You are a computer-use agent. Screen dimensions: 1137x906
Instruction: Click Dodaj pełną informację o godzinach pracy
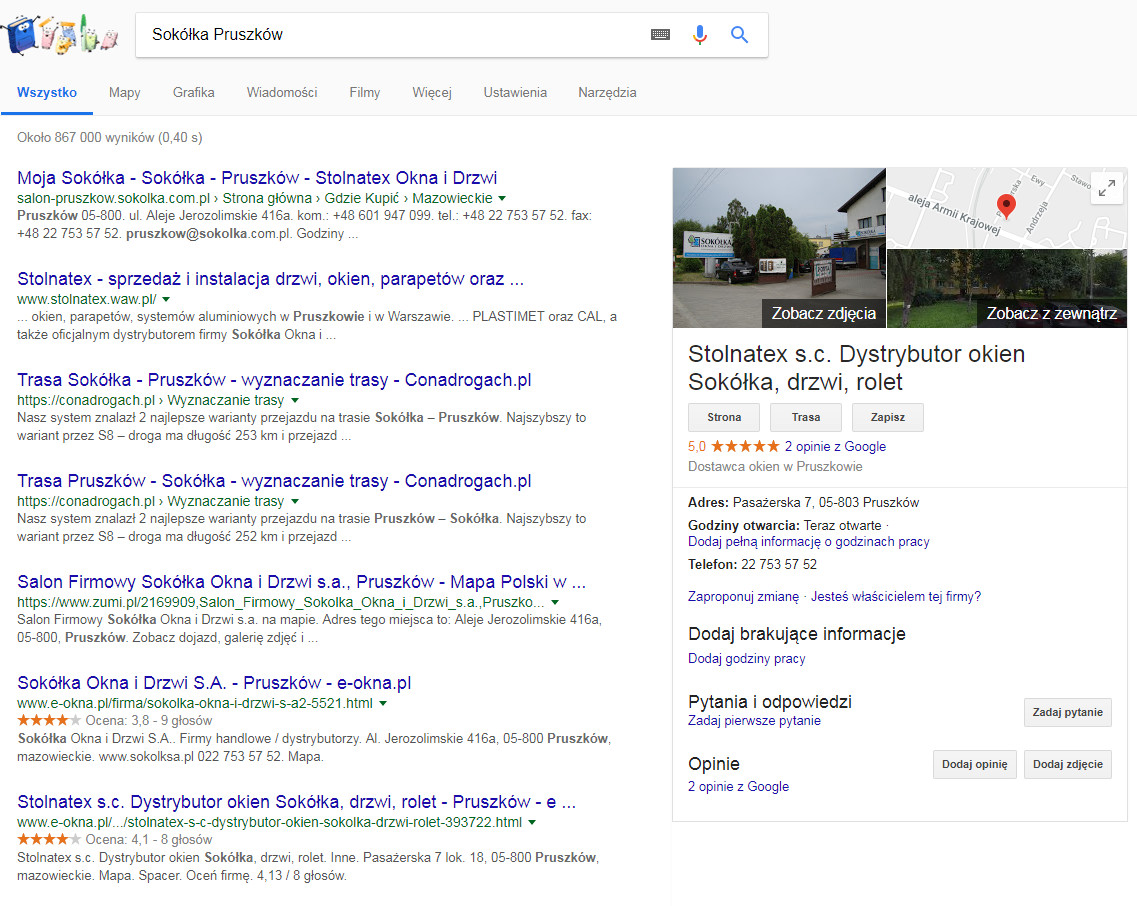pos(809,541)
